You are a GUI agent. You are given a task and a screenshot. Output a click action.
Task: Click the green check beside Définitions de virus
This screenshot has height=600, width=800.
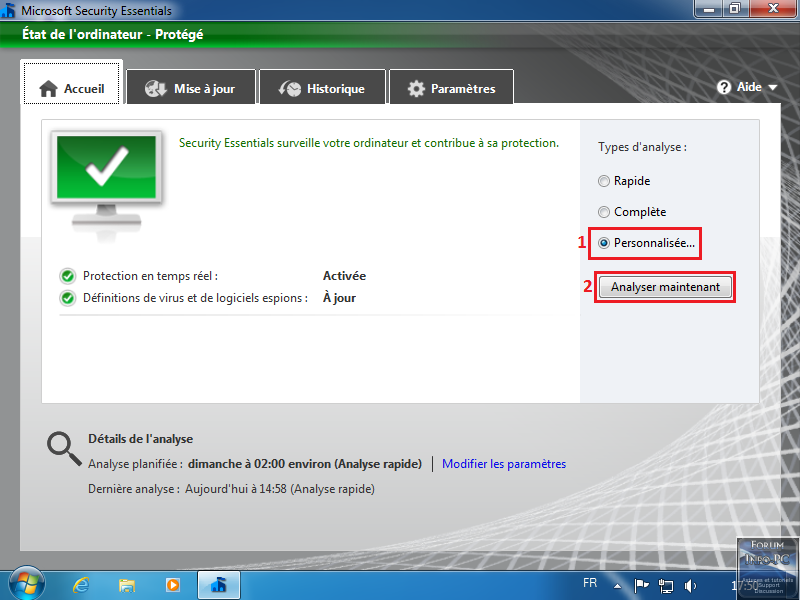tap(67, 298)
